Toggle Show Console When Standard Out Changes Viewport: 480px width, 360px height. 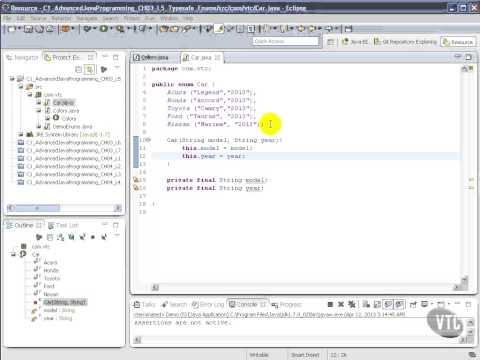pos(388,304)
